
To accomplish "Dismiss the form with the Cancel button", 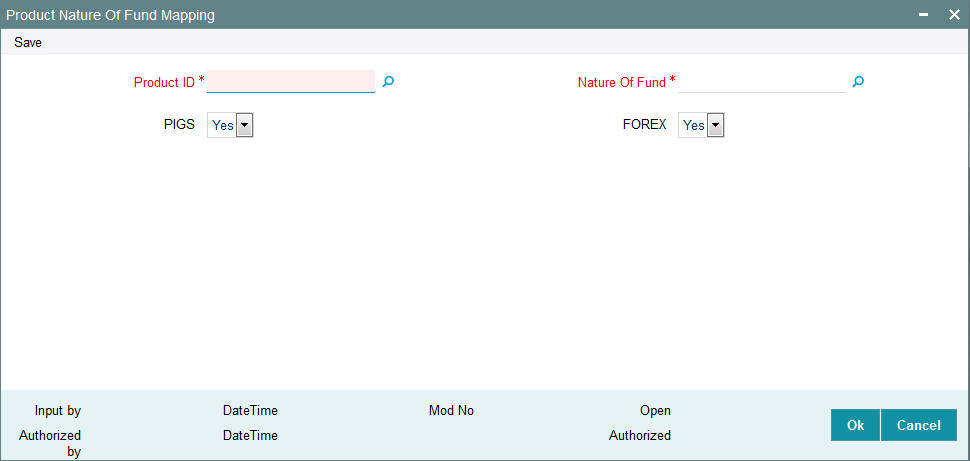I will click(919, 425).
